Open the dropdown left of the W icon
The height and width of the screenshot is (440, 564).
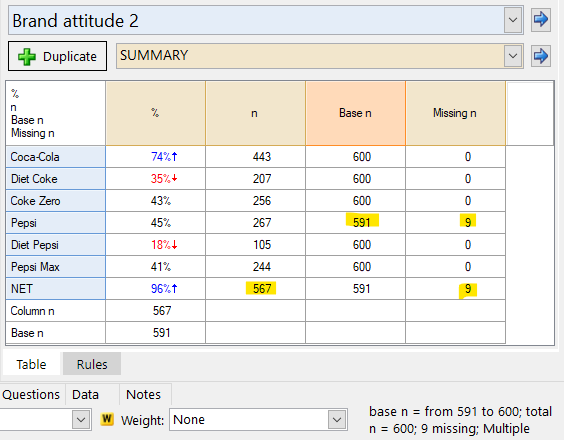tap(81, 419)
